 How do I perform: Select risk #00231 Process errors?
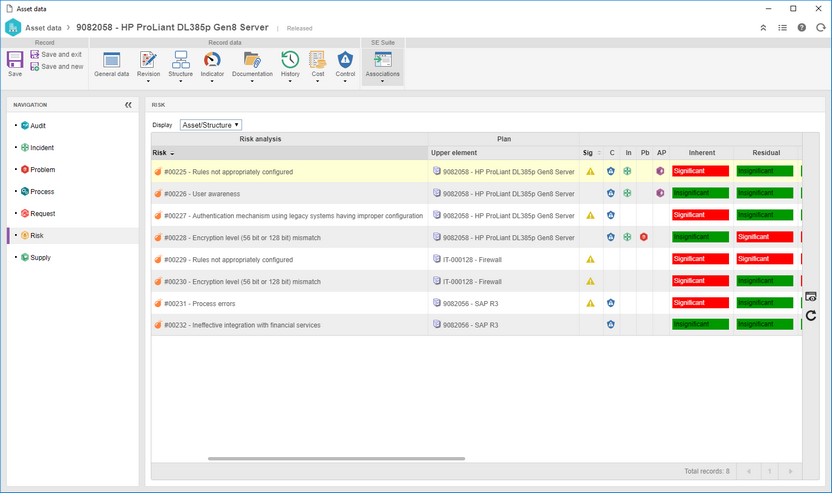pyautogui.click(x=200, y=304)
